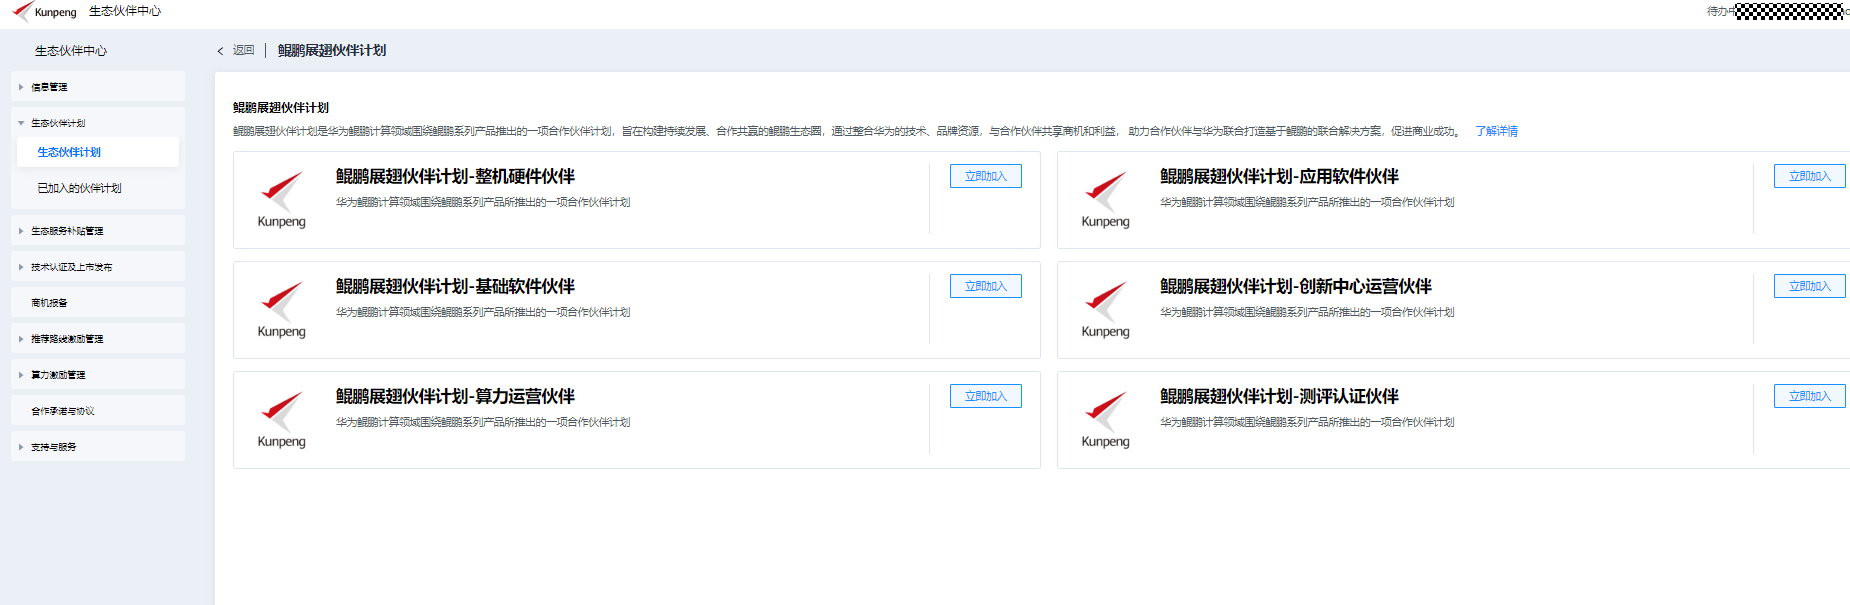Viewport: 1850px width, 605px height.
Task: Select the highlighted 生态伙伴计划 submenu item
Action: [x=98, y=152]
